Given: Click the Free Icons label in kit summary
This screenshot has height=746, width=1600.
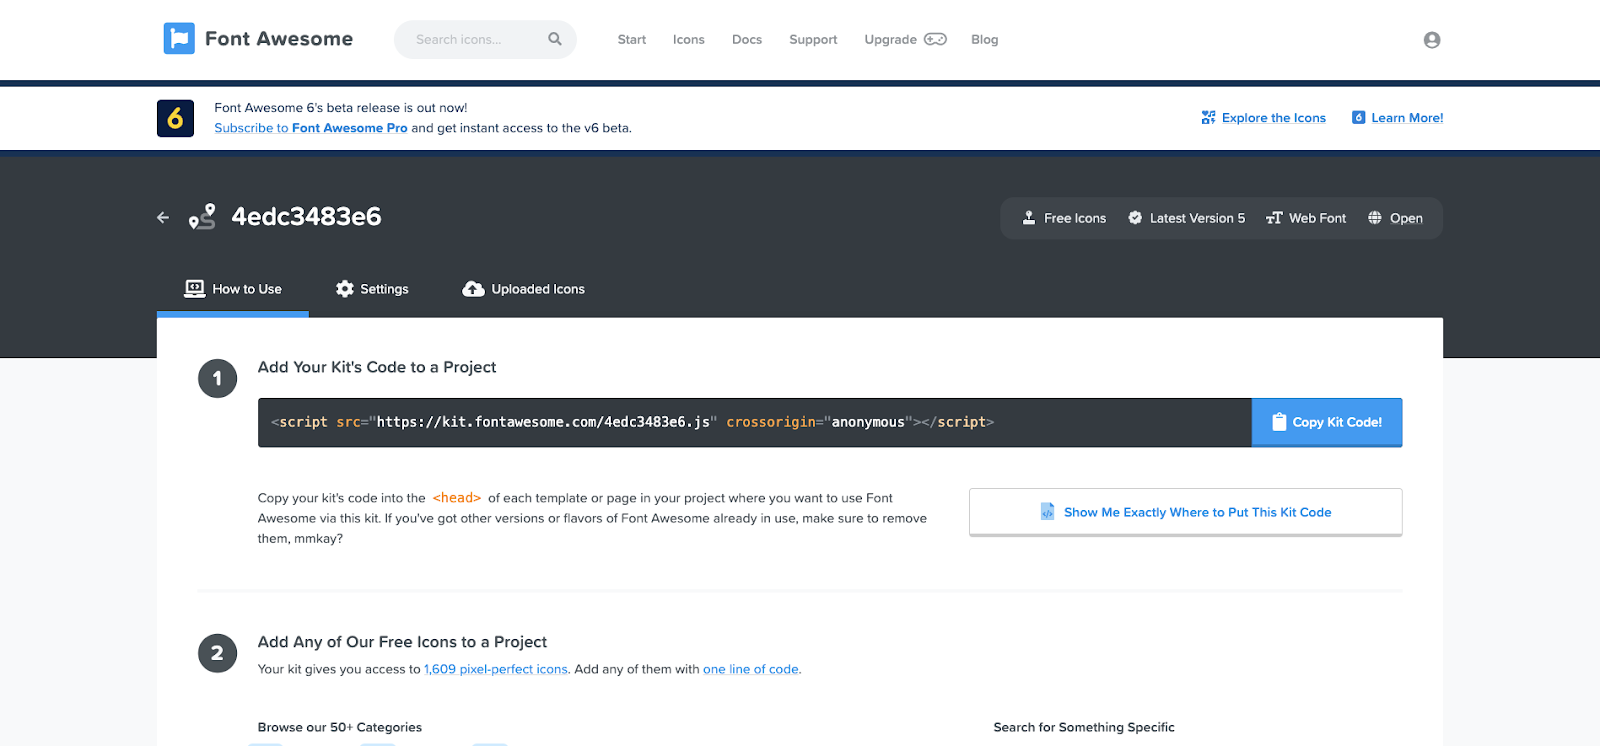Looking at the screenshot, I should [1075, 218].
